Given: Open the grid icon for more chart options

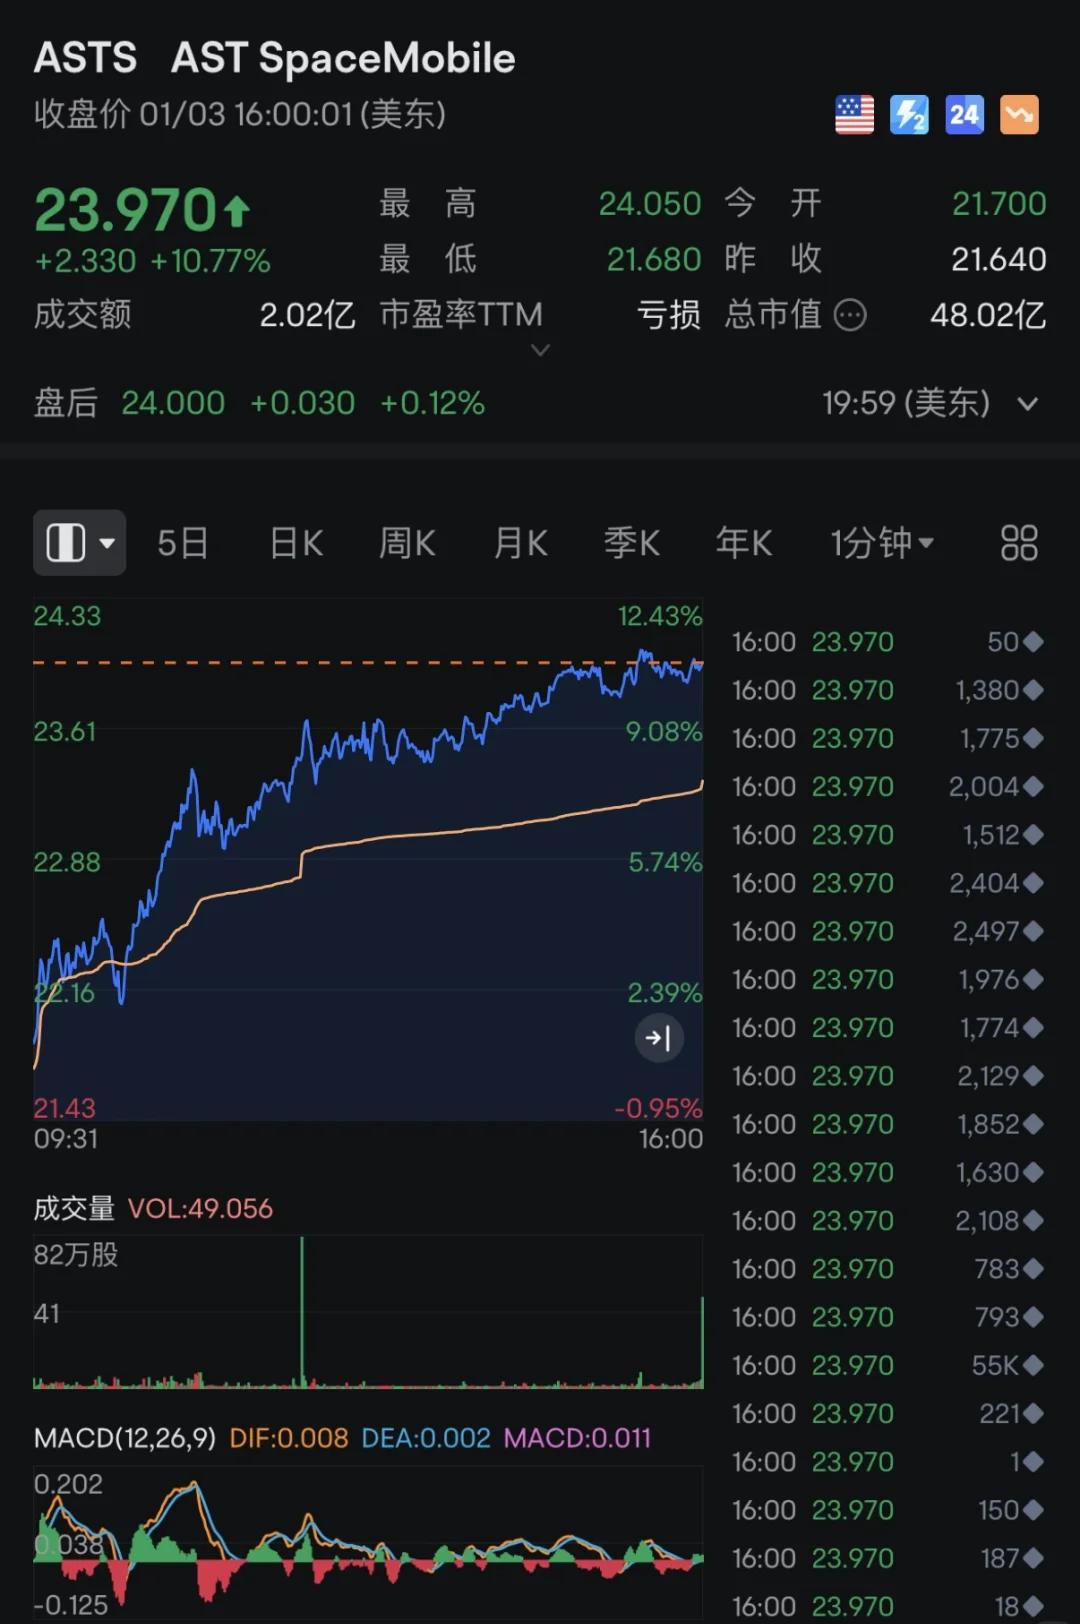Looking at the screenshot, I should (x=1019, y=543).
